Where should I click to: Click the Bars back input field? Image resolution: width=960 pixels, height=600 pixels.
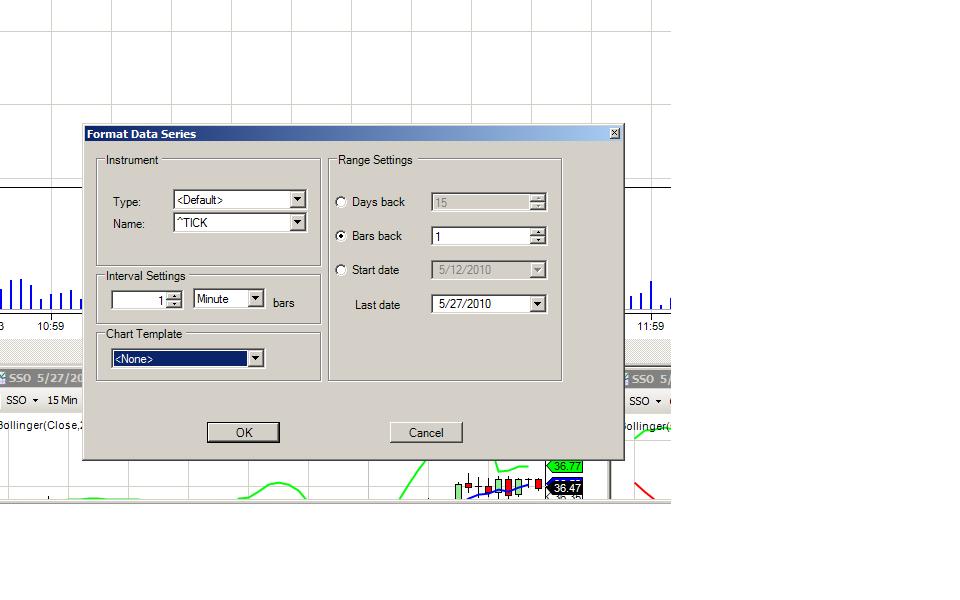481,236
